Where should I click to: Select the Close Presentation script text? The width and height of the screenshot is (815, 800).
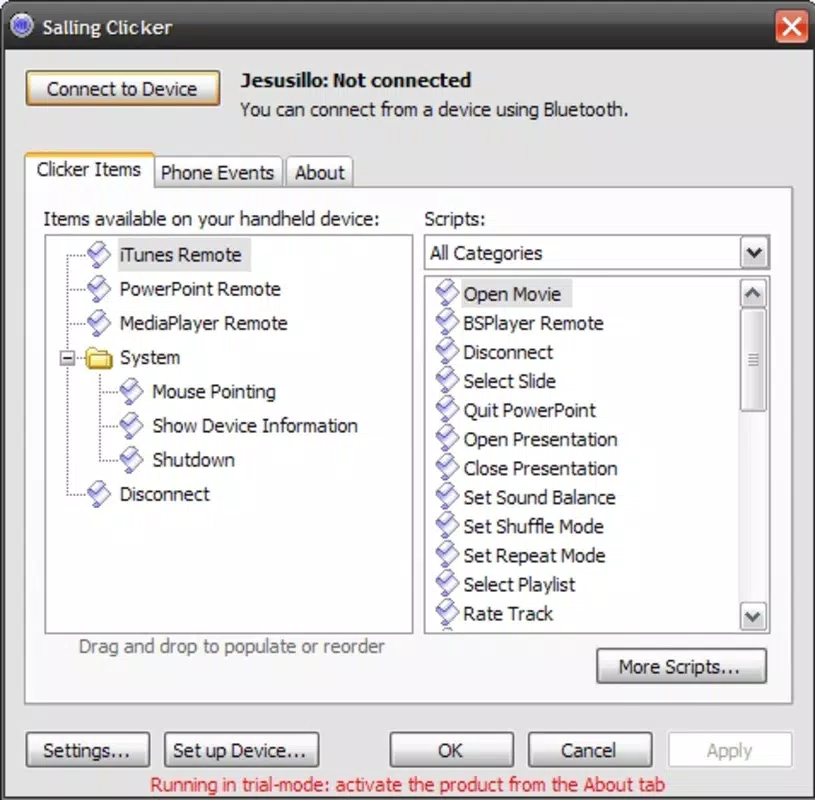(x=541, y=468)
